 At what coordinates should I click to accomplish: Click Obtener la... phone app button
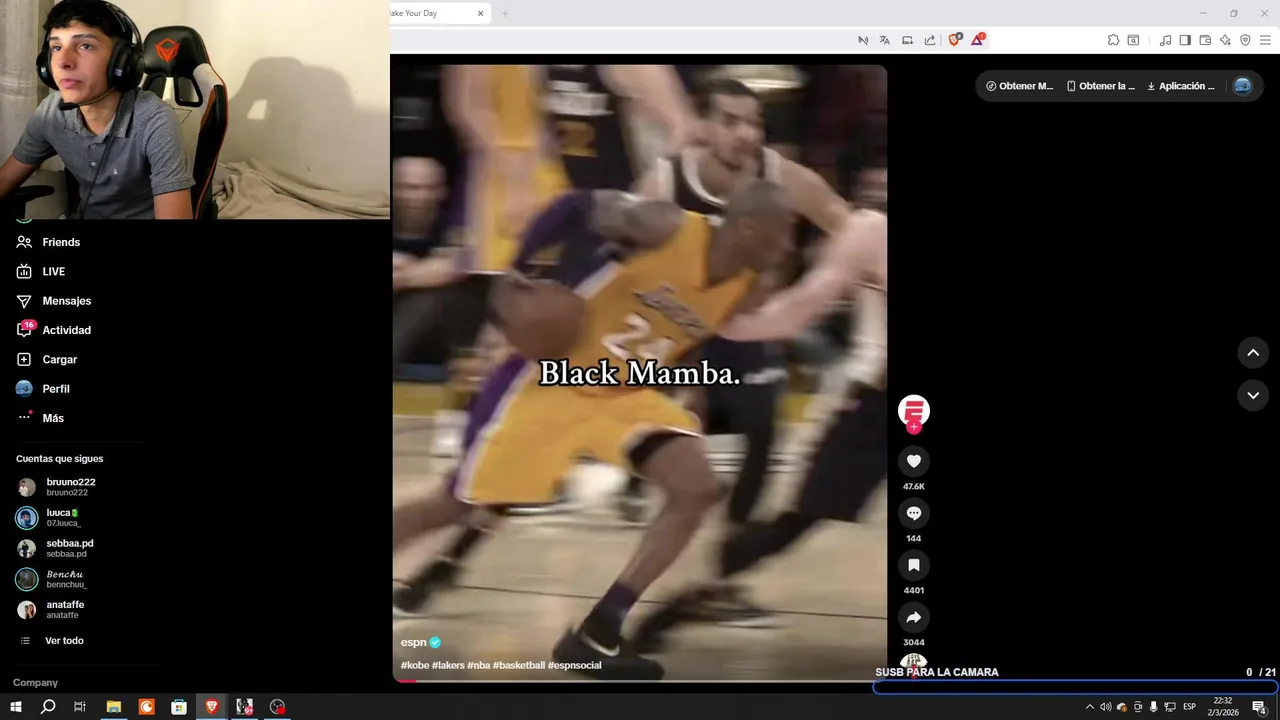click(1100, 86)
